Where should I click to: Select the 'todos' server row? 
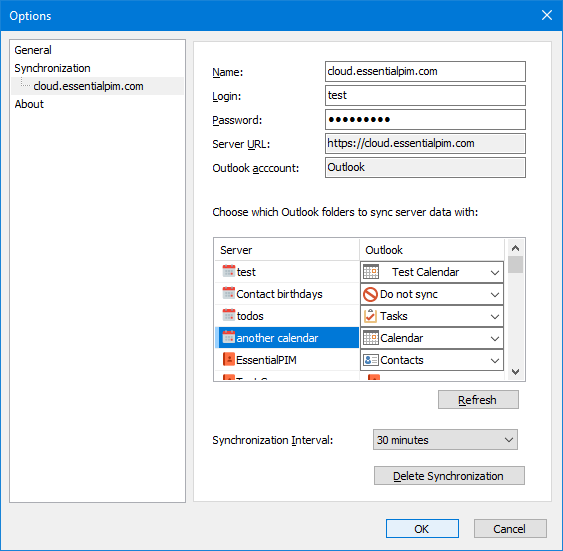287,316
